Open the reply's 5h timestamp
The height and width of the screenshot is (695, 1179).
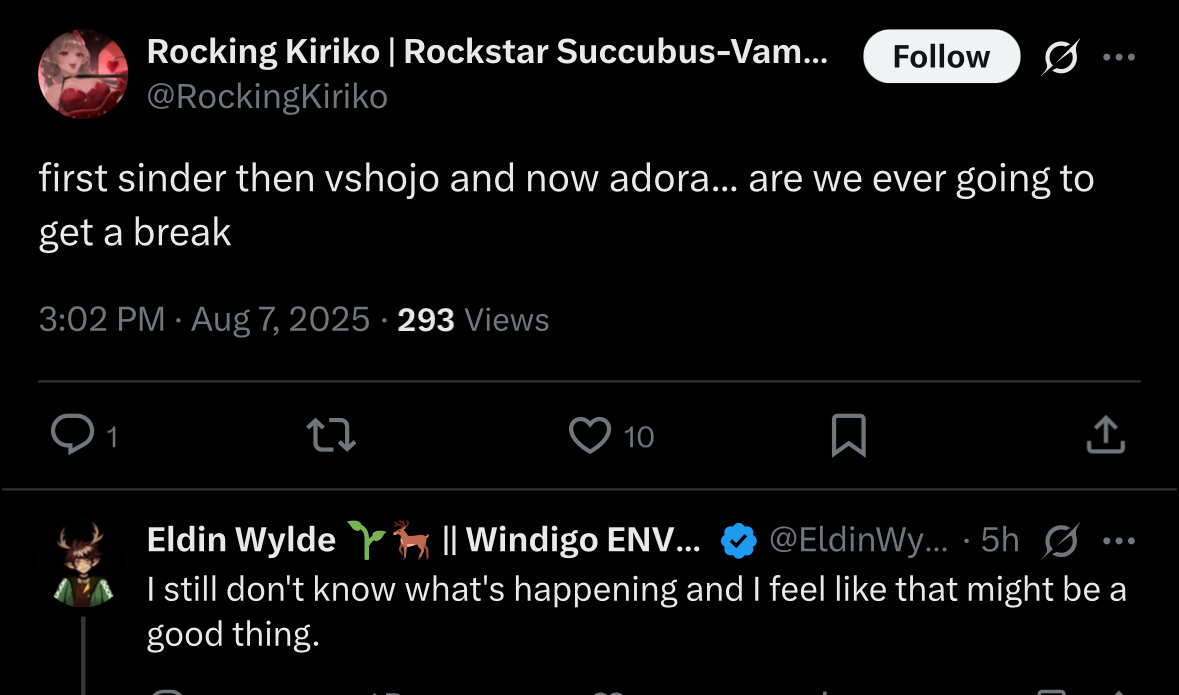[x=999, y=541]
